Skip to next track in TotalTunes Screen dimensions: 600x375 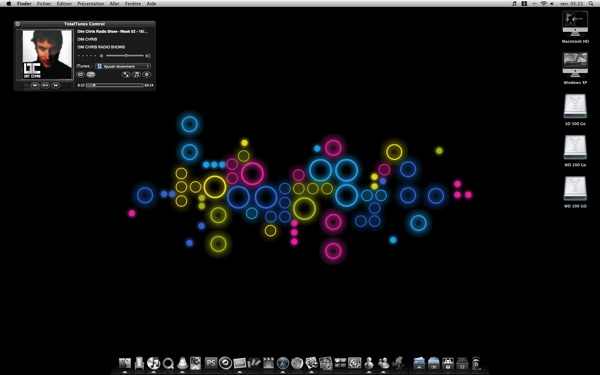[55, 85]
